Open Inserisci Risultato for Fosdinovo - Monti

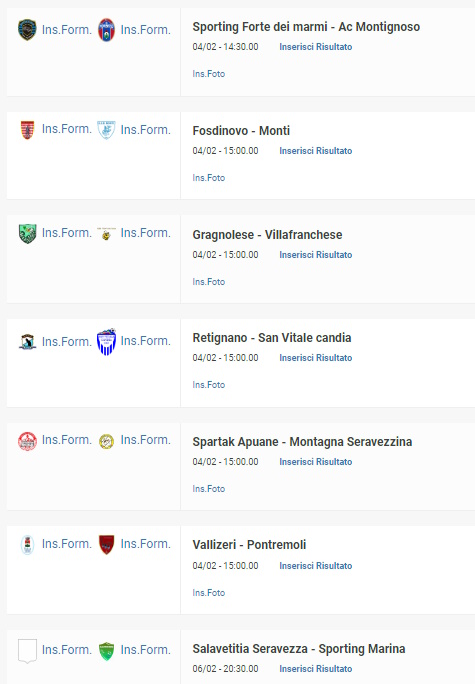[x=316, y=151]
